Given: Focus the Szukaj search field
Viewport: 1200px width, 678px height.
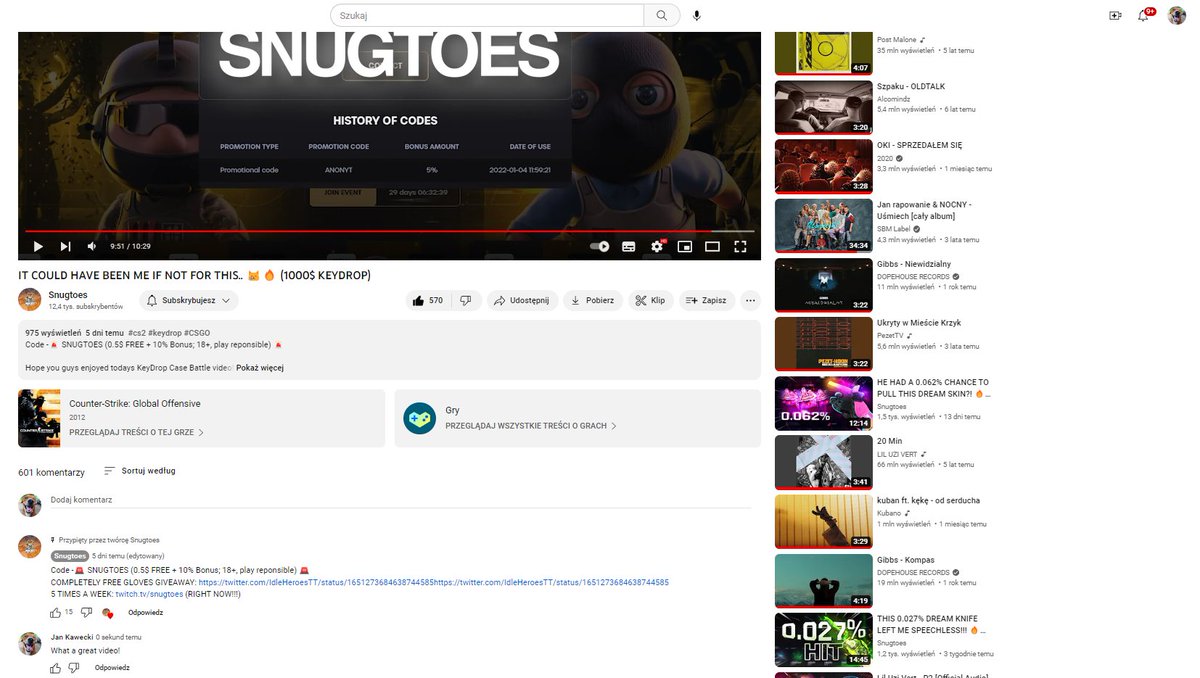Looking at the screenshot, I should [x=487, y=15].
